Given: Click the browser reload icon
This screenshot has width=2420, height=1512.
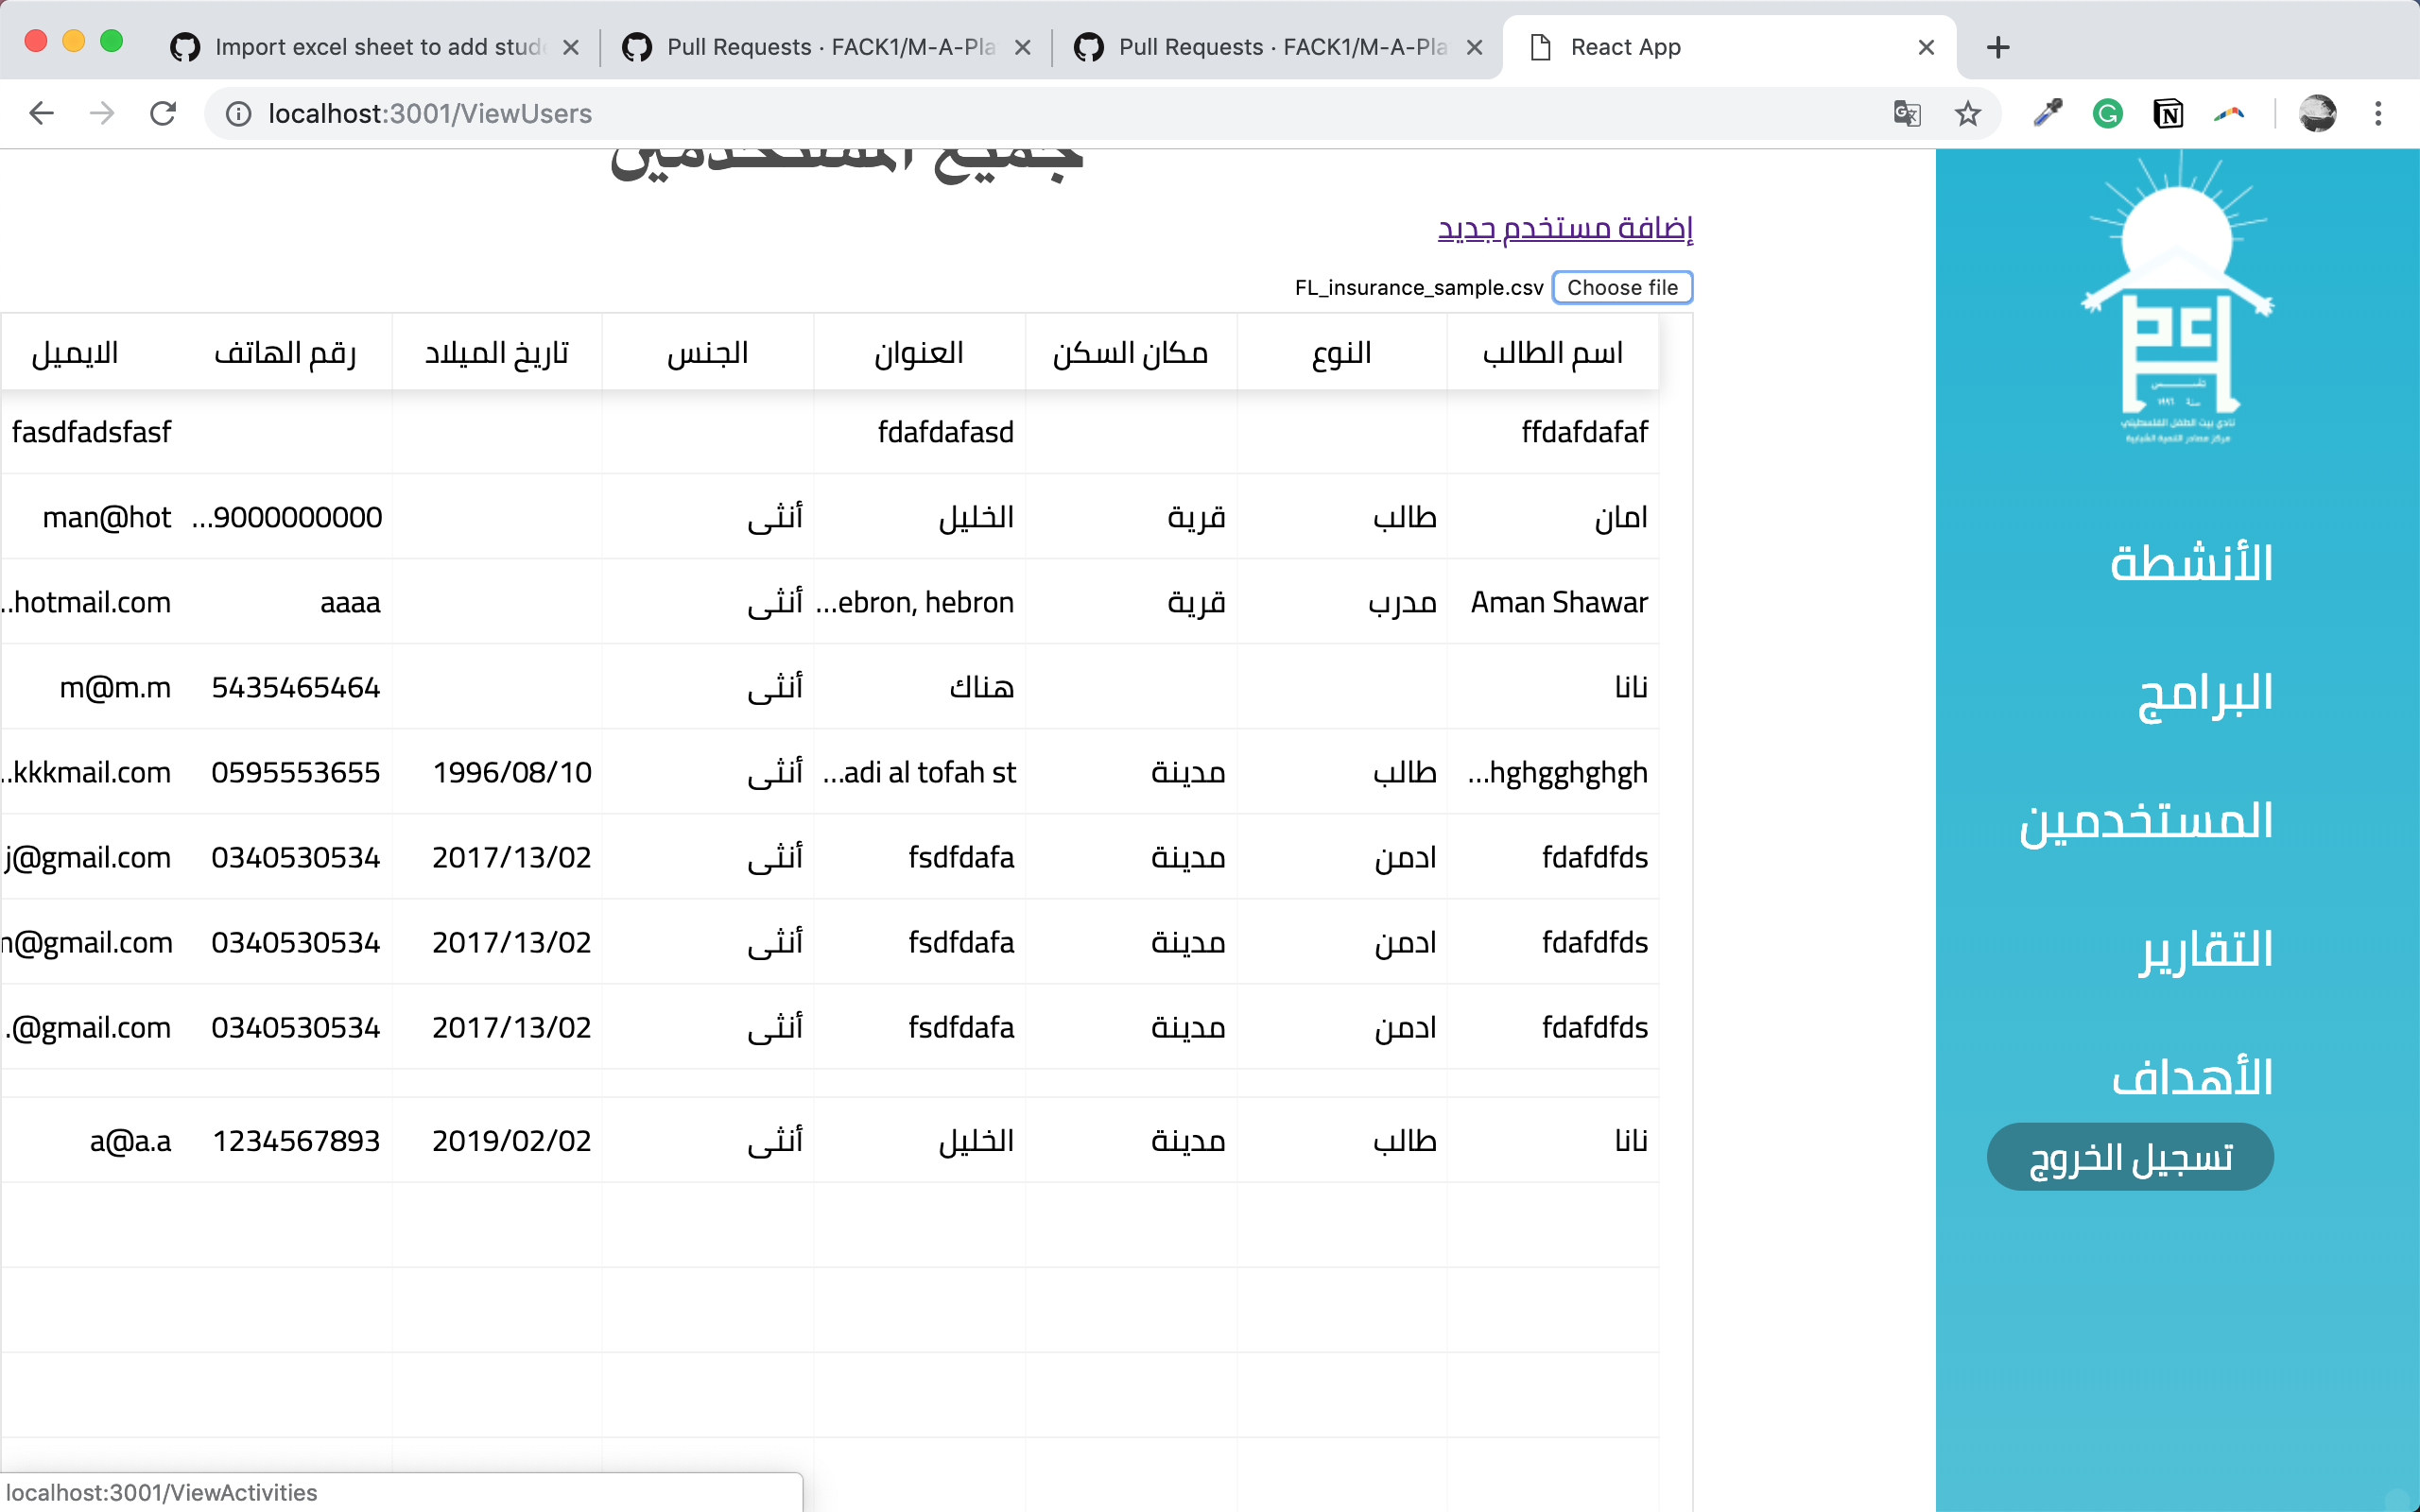Looking at the screenshot, I should [163, 114].
